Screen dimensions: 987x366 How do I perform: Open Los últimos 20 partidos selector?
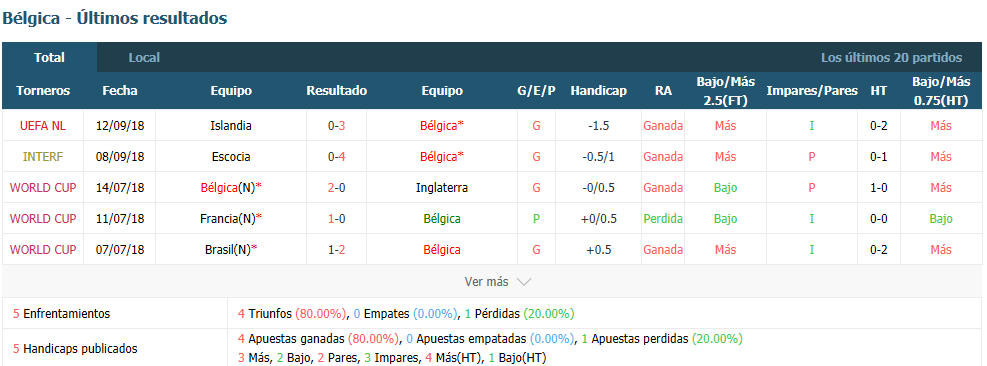coord(891,57)
